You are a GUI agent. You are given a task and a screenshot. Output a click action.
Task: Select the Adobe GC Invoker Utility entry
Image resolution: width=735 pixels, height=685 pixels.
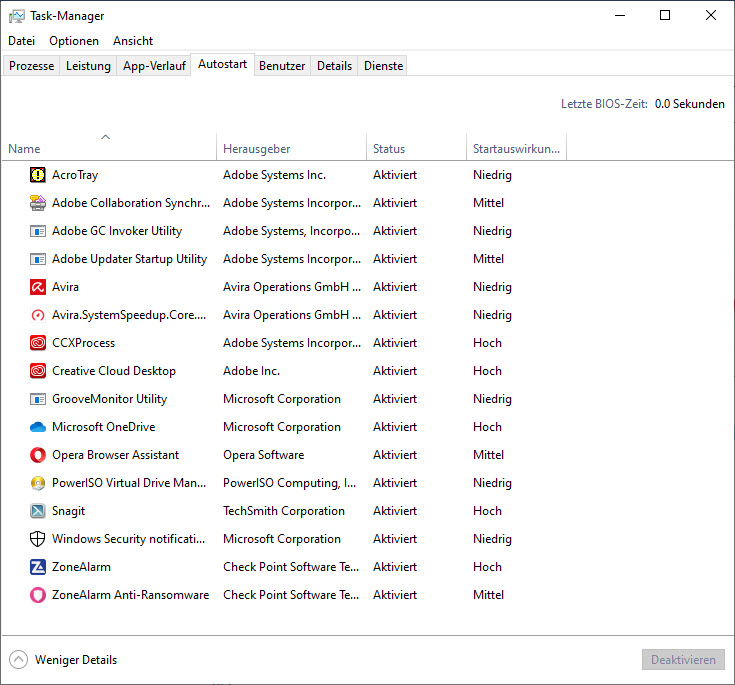click(x=117, y=231)
